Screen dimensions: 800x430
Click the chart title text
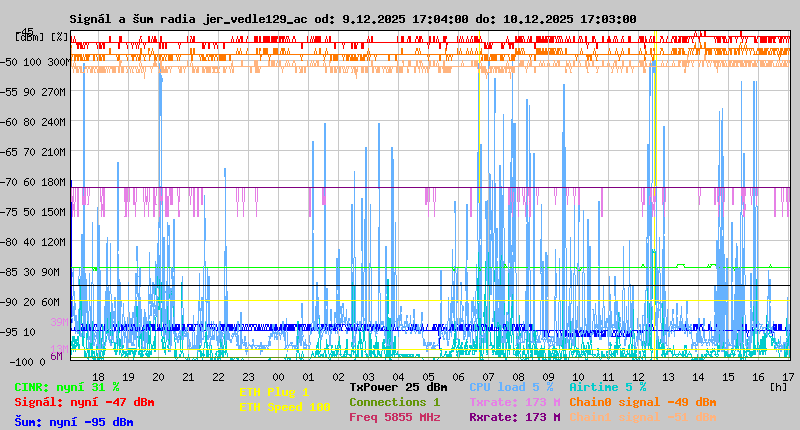coord(352,19)
